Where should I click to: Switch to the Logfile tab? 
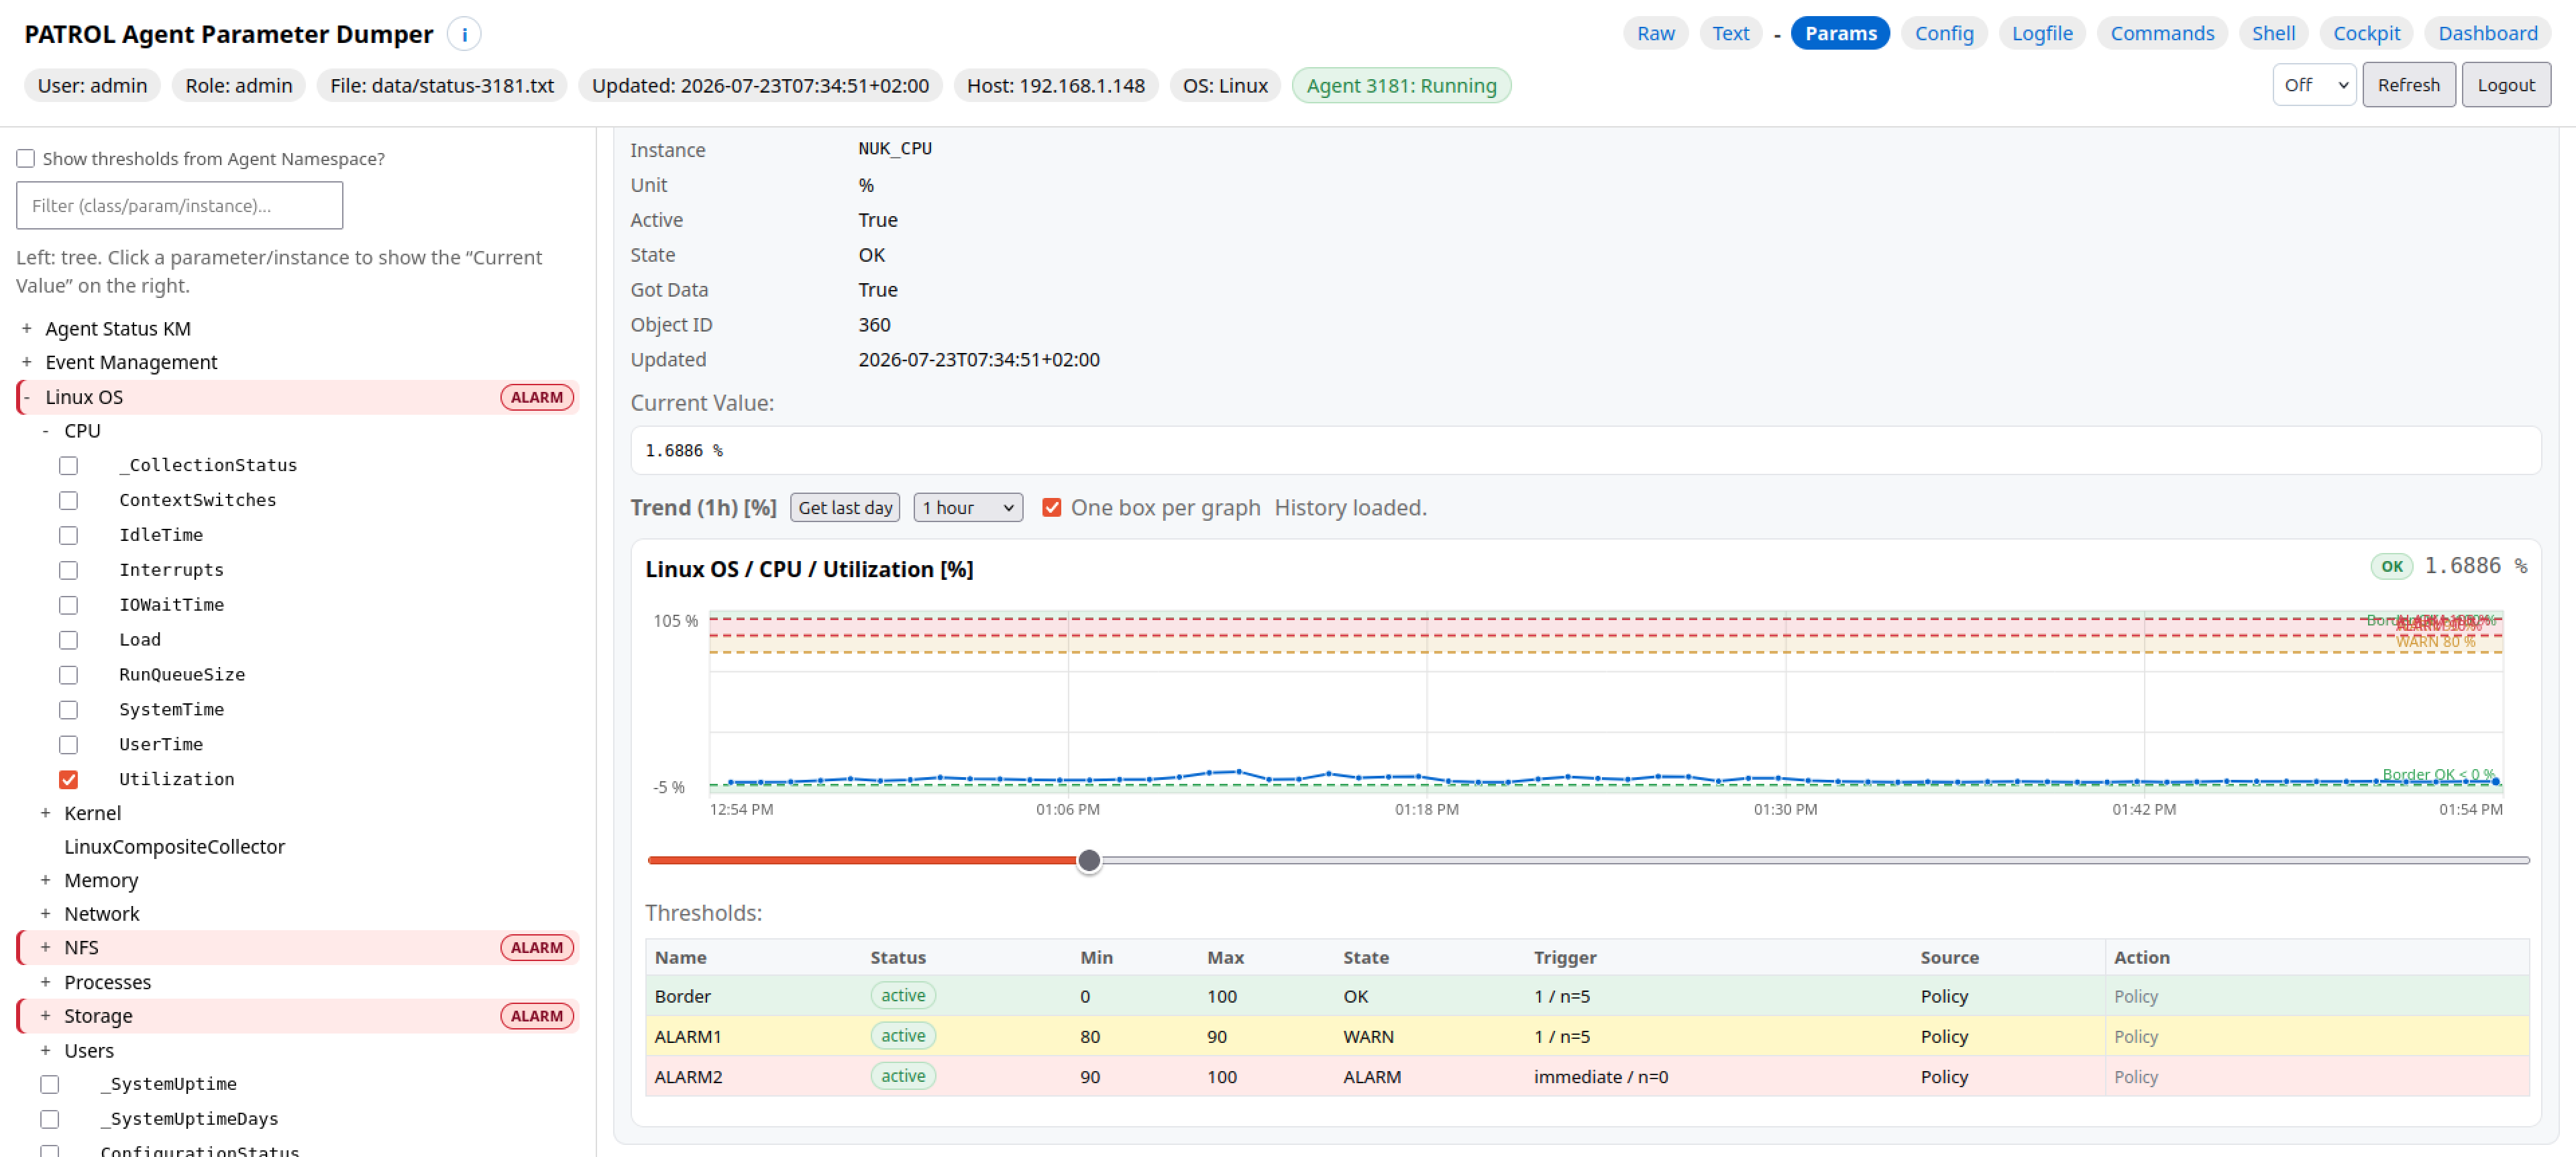coord(2041,33)
